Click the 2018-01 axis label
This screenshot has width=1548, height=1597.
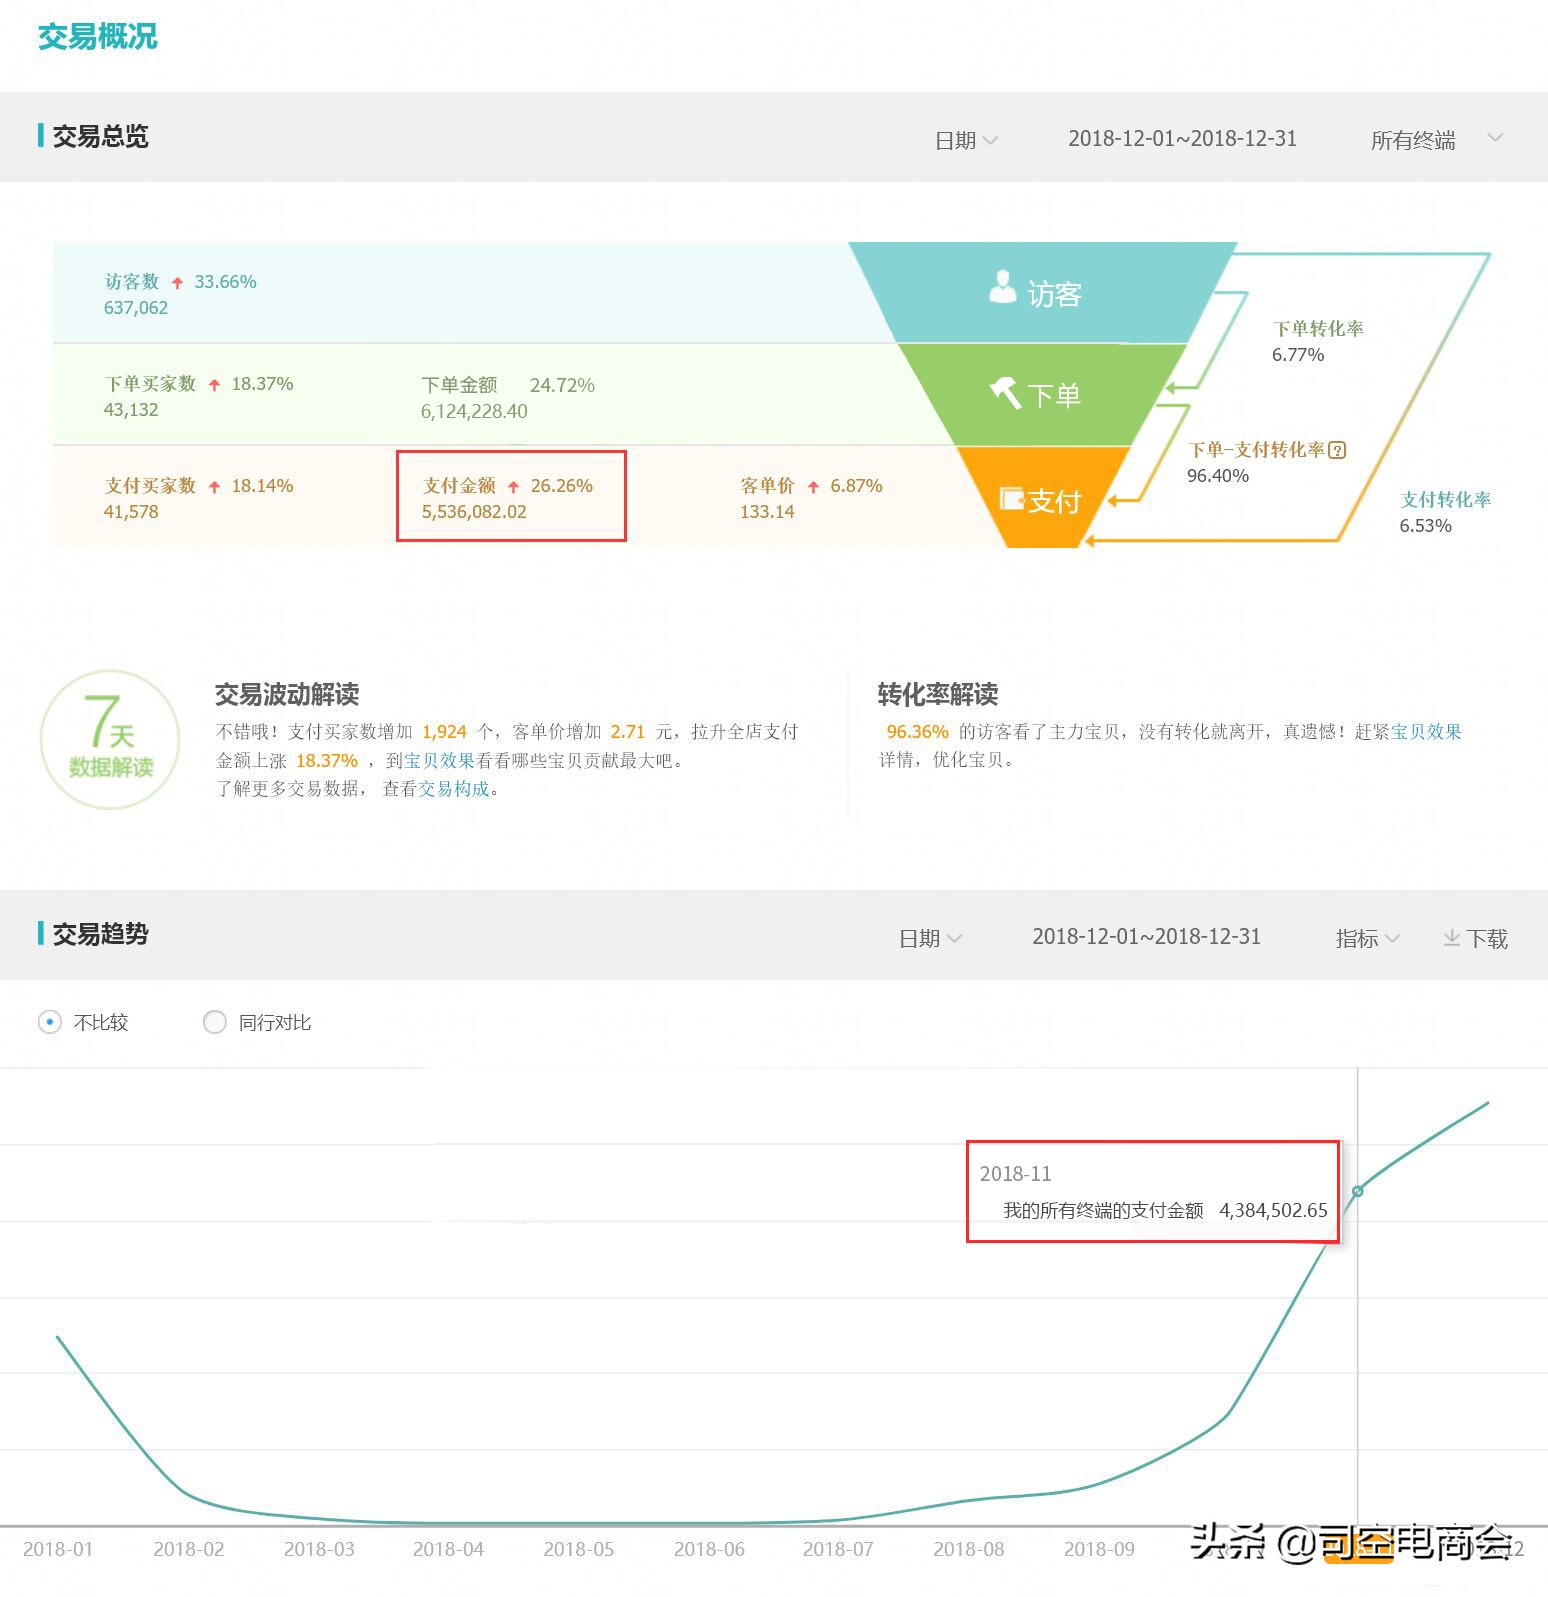coord(58,1549)
